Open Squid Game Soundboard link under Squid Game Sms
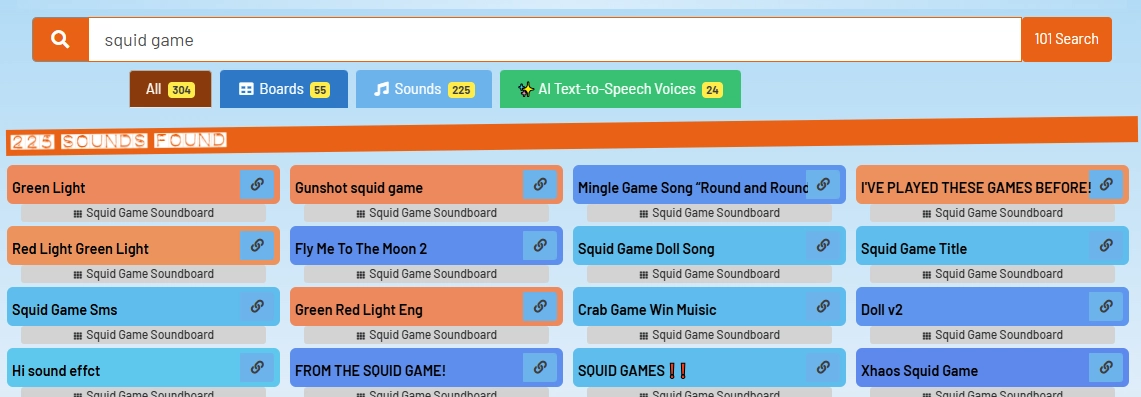Viewport: 1141px width, 397px height. tap(143, 335)
